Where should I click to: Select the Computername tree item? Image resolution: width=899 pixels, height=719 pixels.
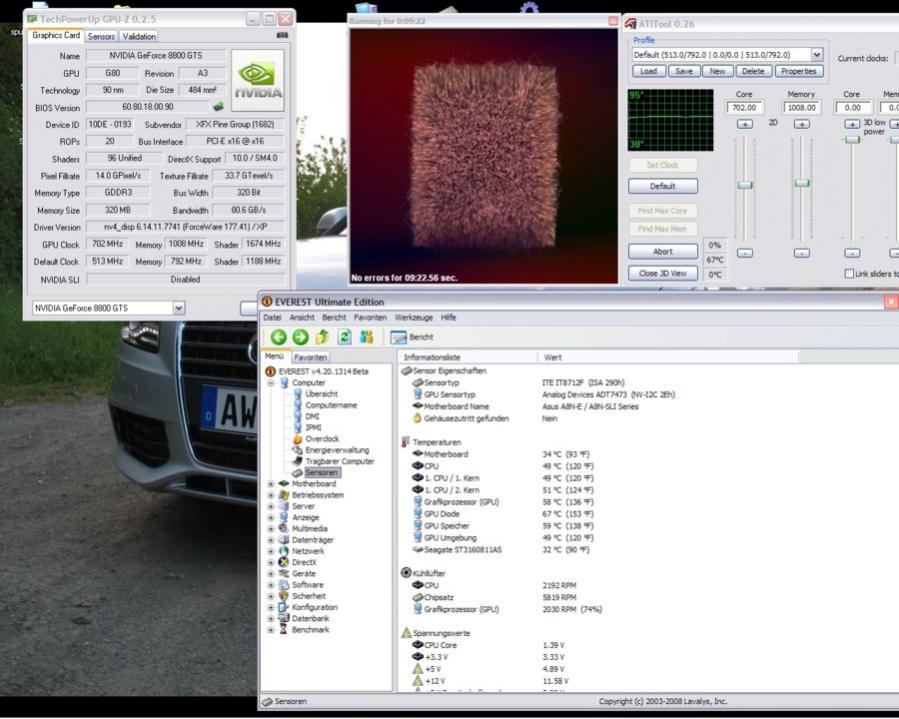[331, 405]
